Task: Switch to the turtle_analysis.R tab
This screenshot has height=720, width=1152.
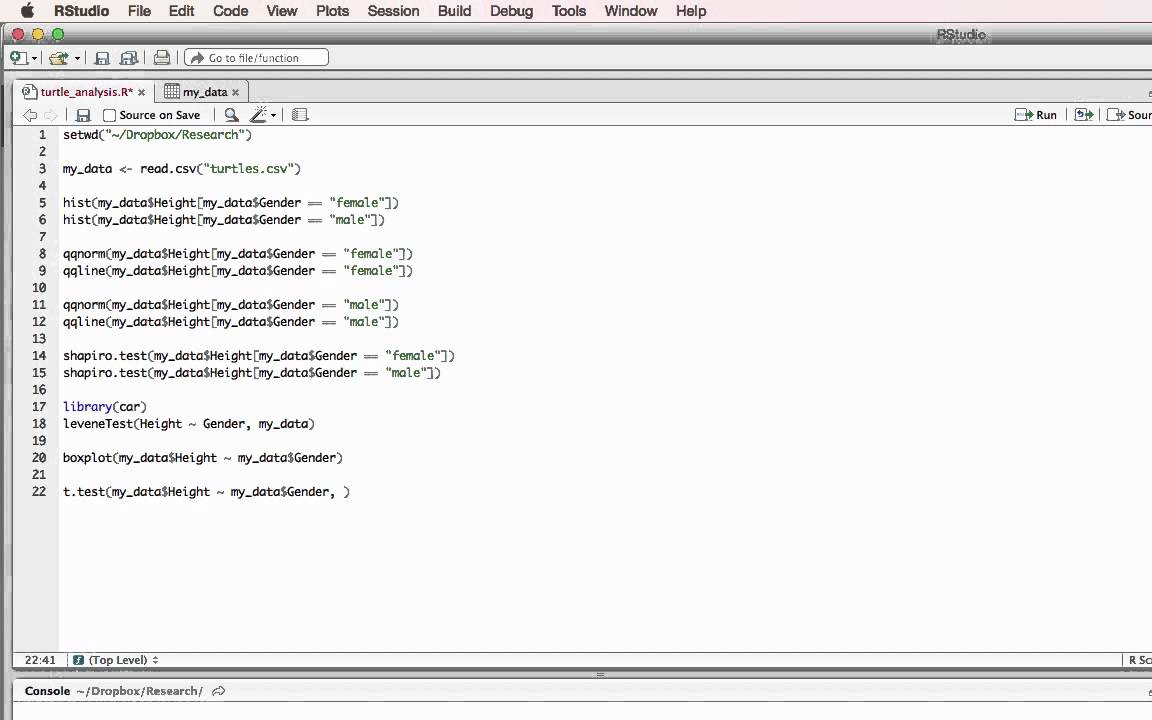Action: pos(87,92)
